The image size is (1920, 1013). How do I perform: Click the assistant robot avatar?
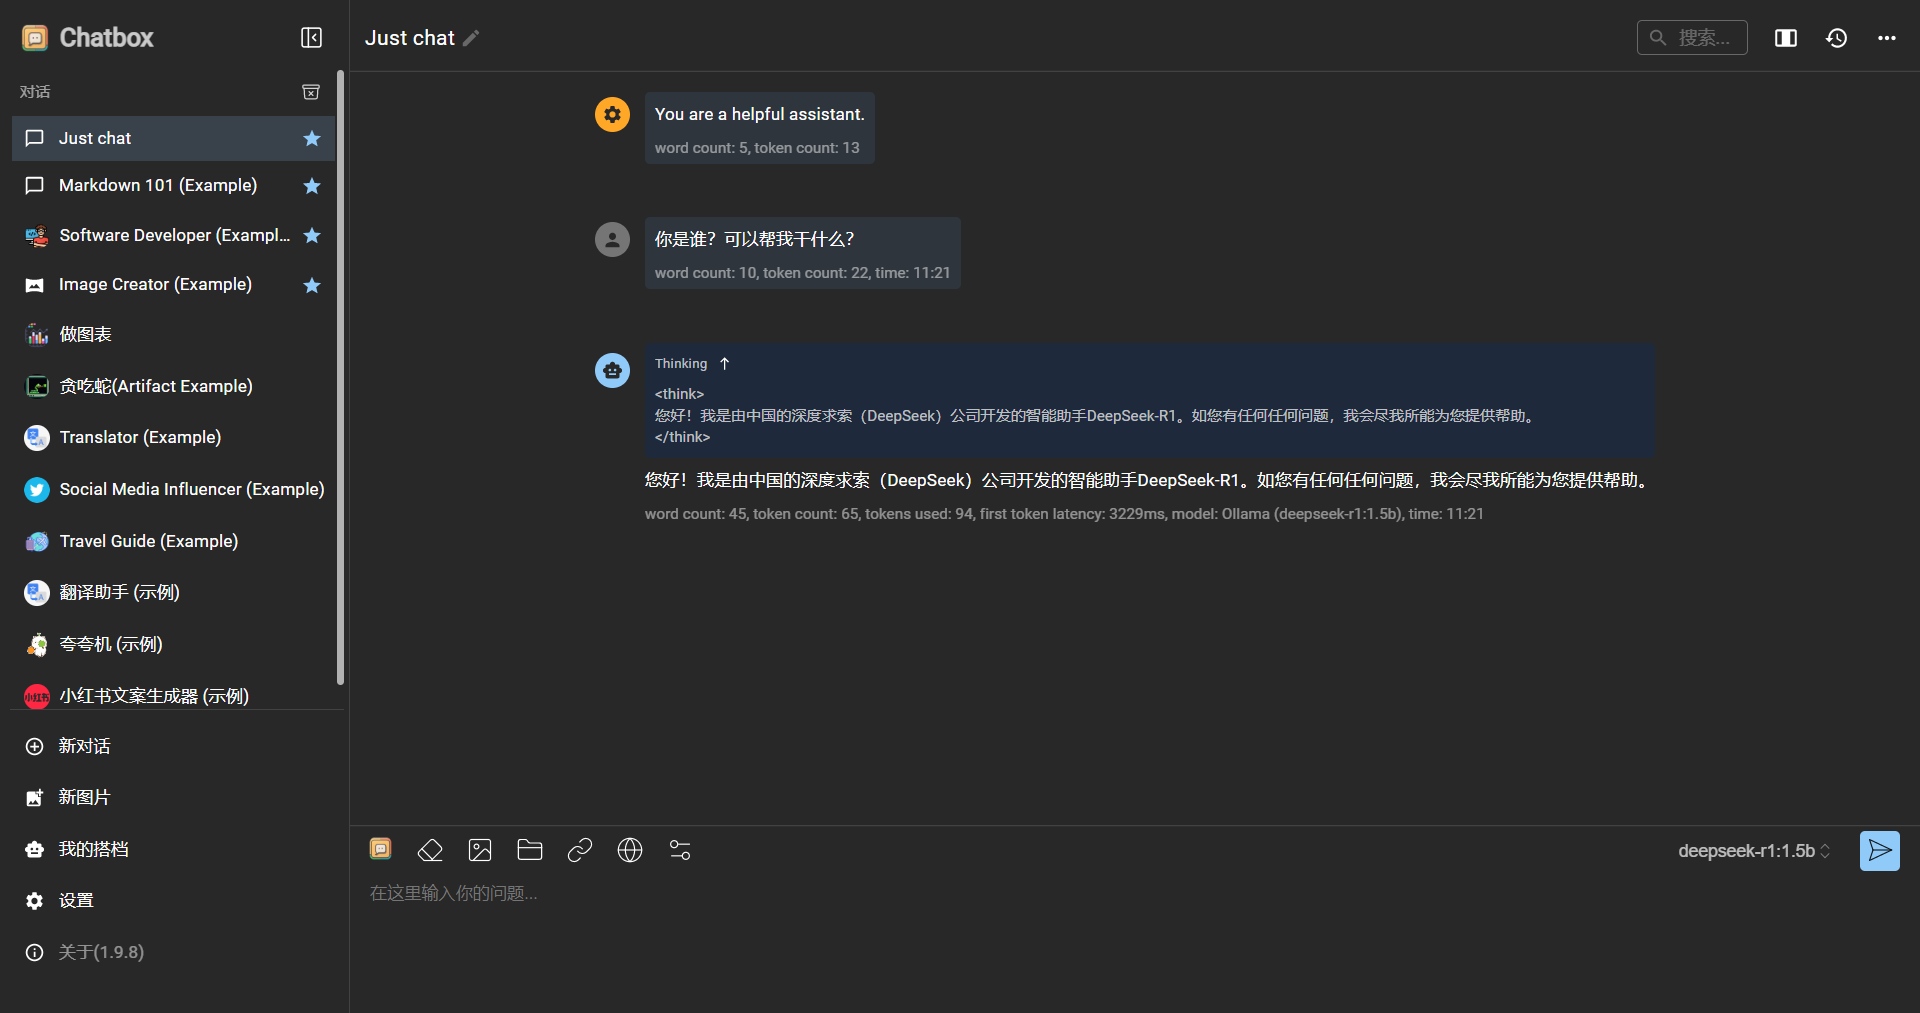pos(612,370)
